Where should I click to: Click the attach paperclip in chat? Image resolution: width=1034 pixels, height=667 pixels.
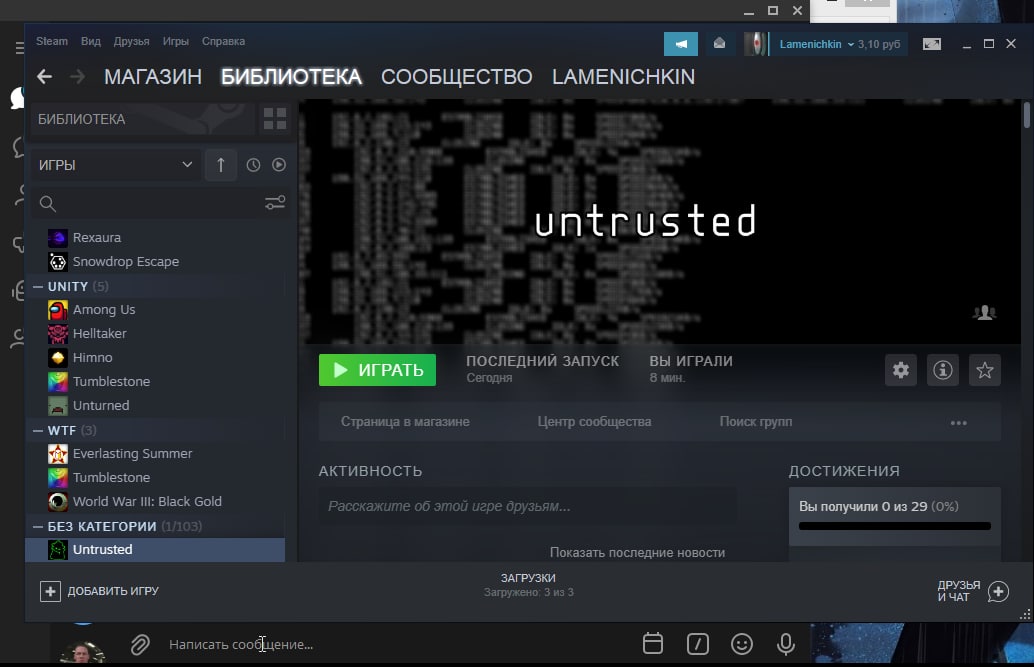(140, 645)
